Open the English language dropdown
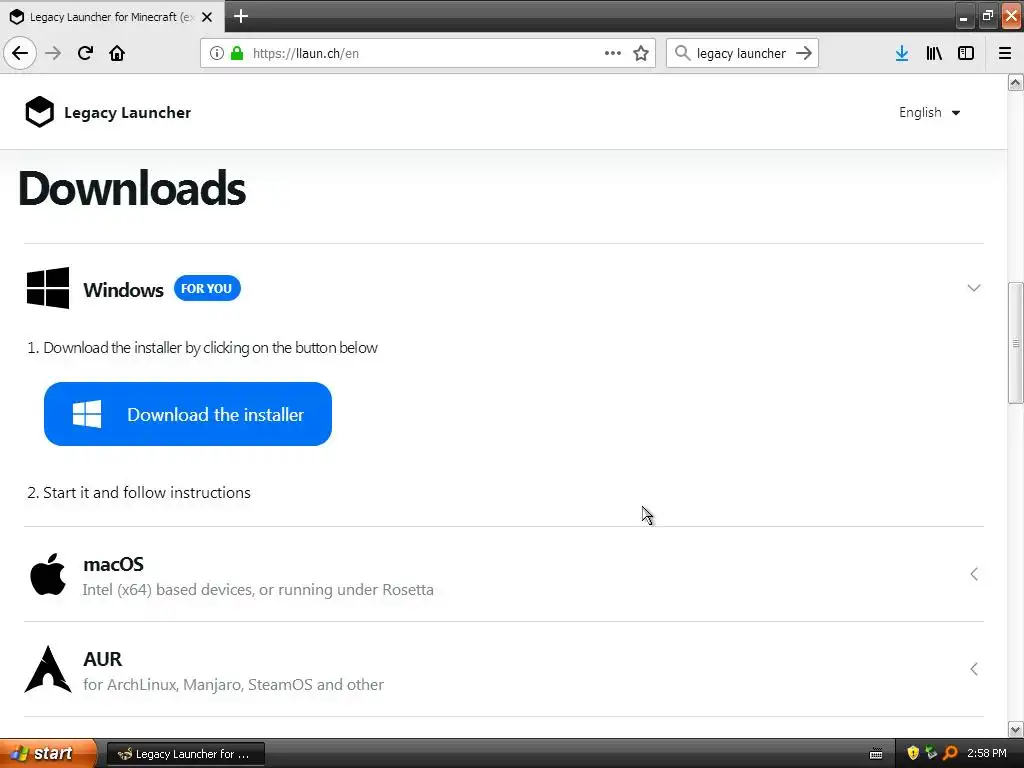 click(x=929, y=112)
